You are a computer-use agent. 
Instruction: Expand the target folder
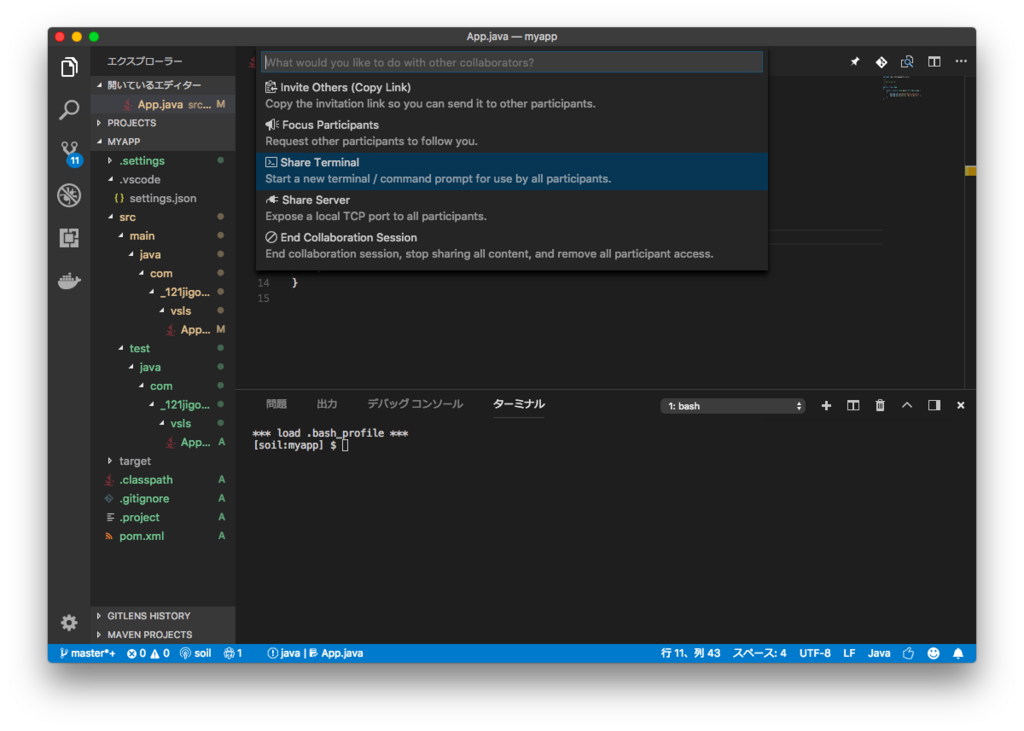point(163,461)
